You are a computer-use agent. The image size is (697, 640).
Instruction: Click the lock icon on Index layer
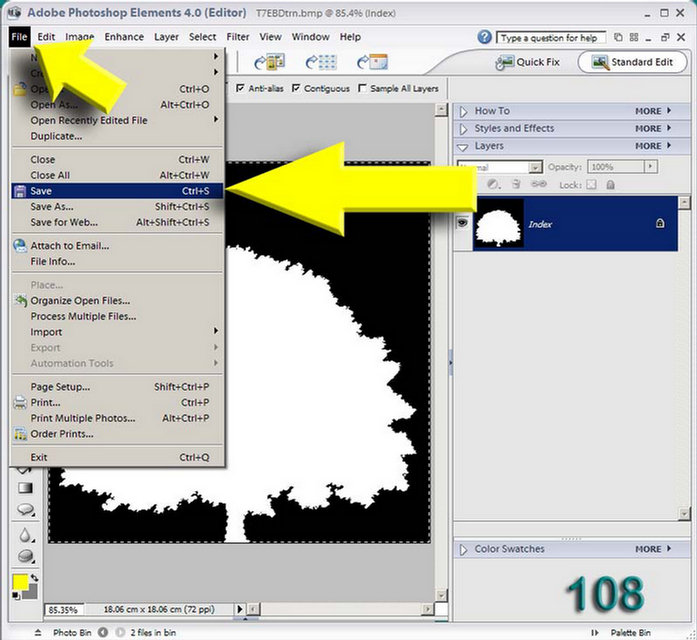[660, 223]
